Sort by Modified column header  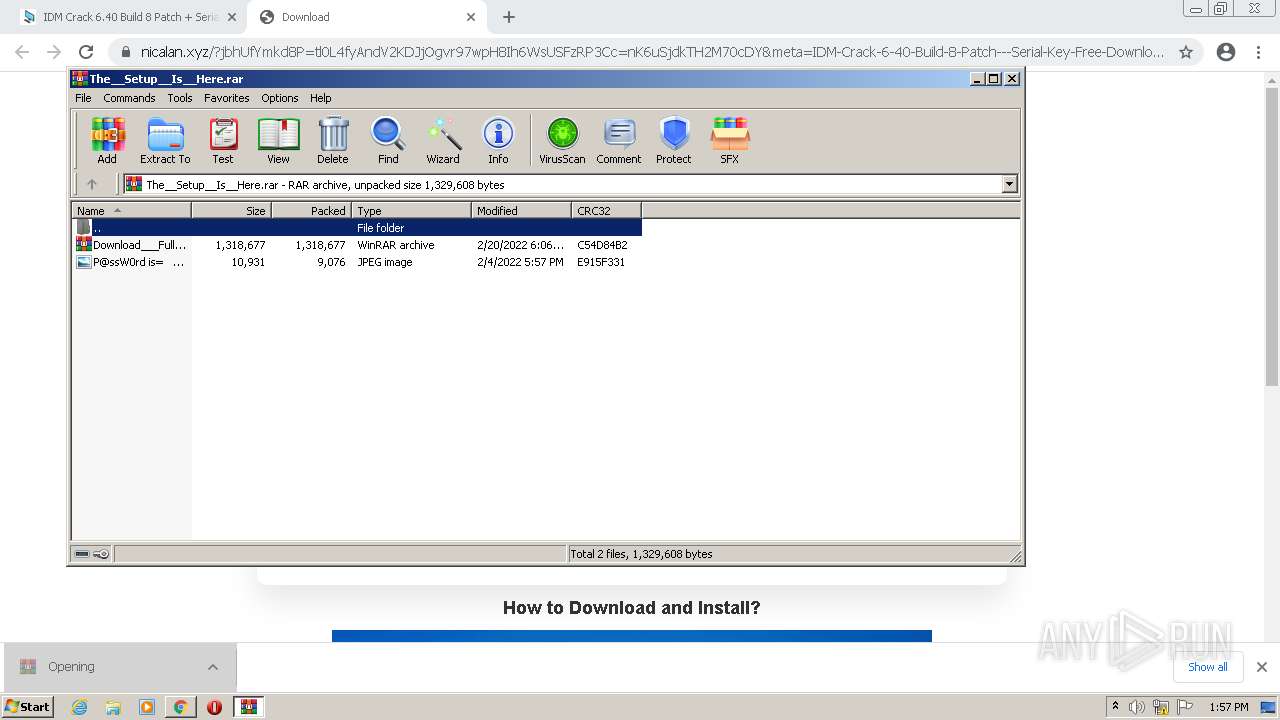click(x=521, y=210)
